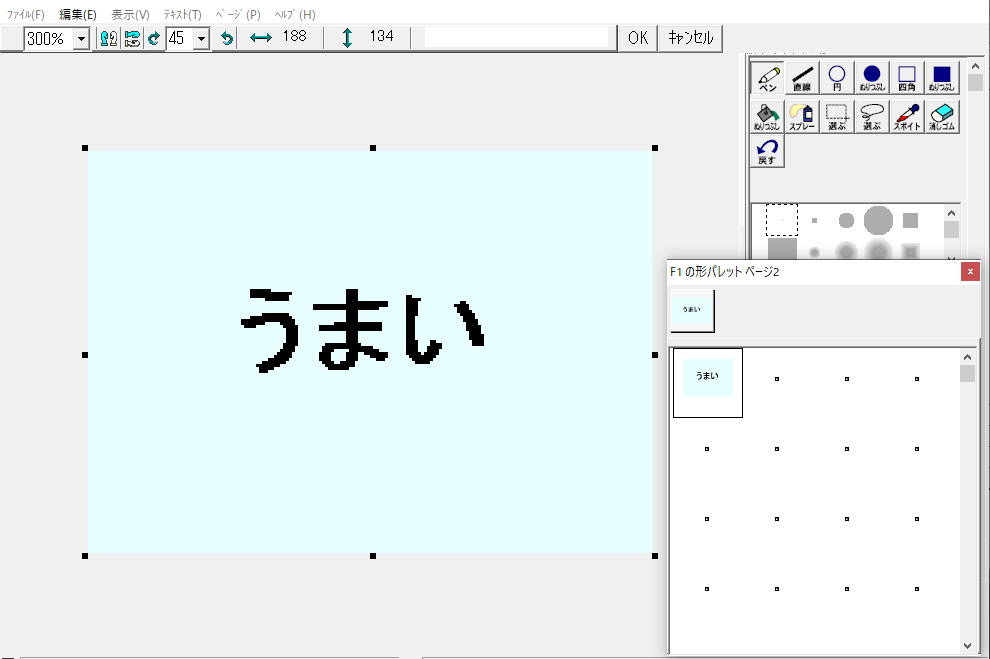Viewport: 990px width, 659px height.
Task: Click the vertical height arrow icon
Action: (x=347, y=38)
